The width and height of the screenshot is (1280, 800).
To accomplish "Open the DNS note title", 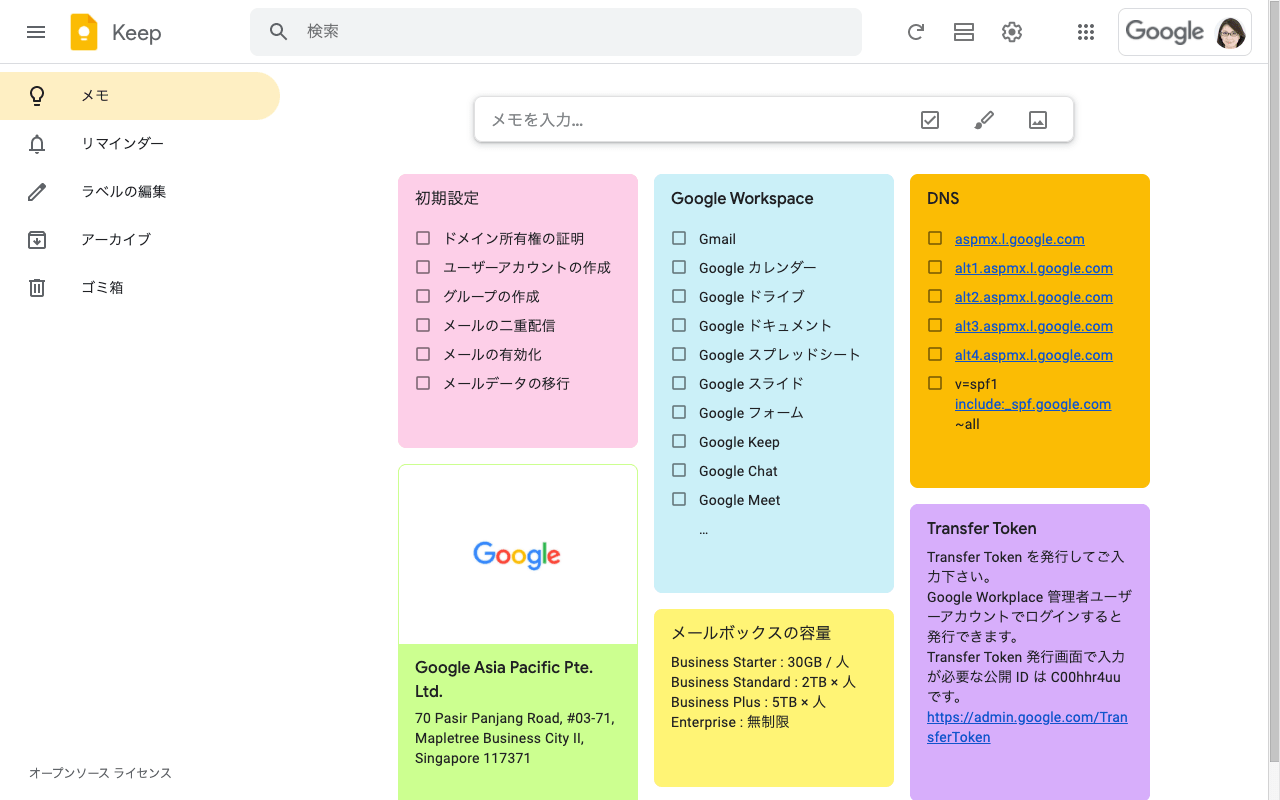I will point(943,198).
